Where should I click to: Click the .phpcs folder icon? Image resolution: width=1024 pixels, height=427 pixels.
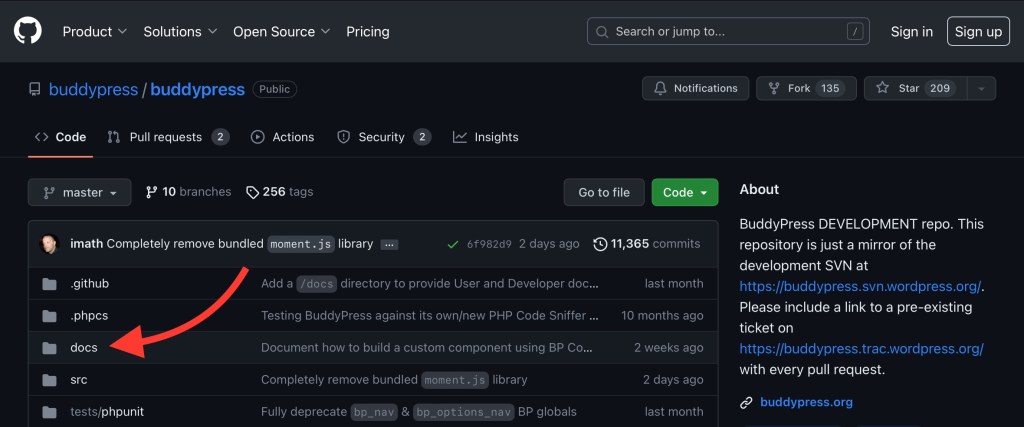click(x=49, y=316)
